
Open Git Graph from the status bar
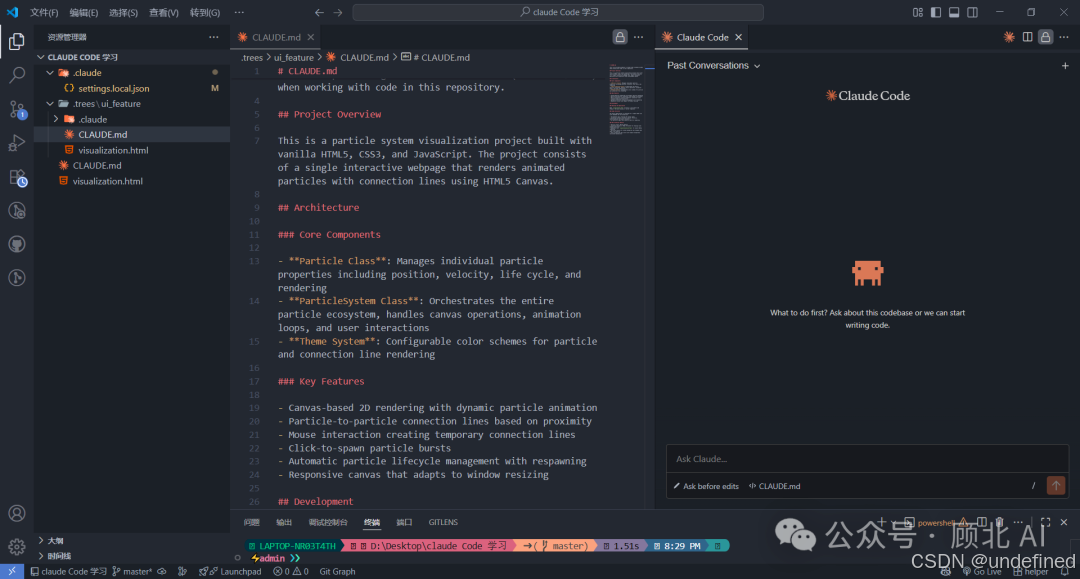pos(338,571)
